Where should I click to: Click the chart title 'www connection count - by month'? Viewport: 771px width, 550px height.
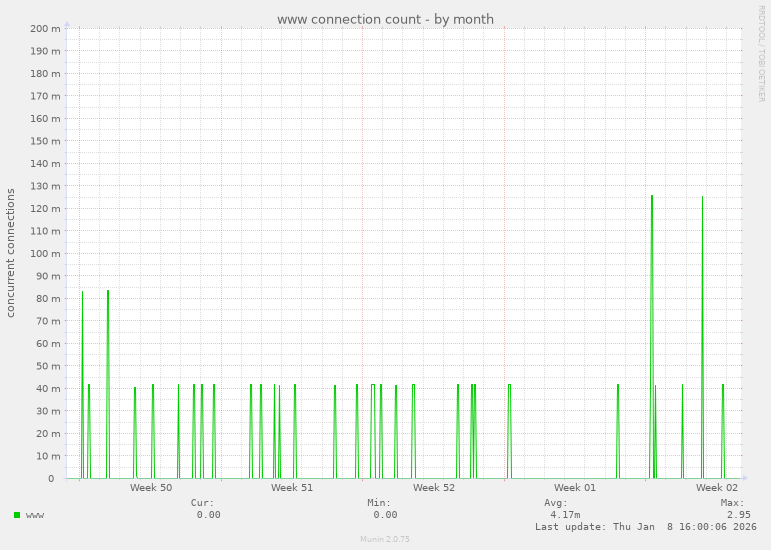pyautogui.click(x=385, y=19)
